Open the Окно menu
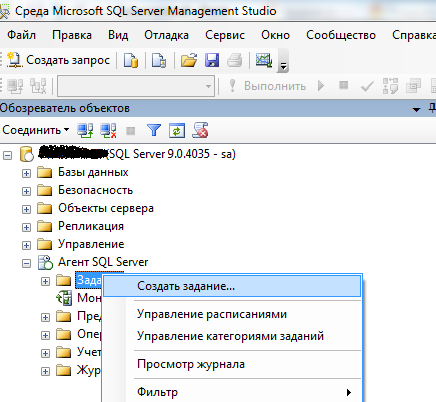 tap(275, 35)
